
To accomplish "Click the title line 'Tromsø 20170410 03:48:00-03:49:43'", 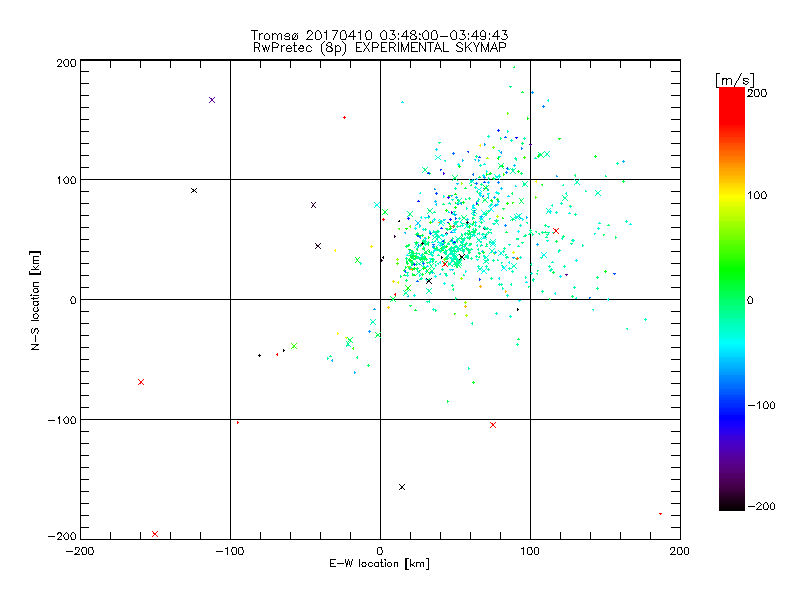I will click(x=379, y=35).
